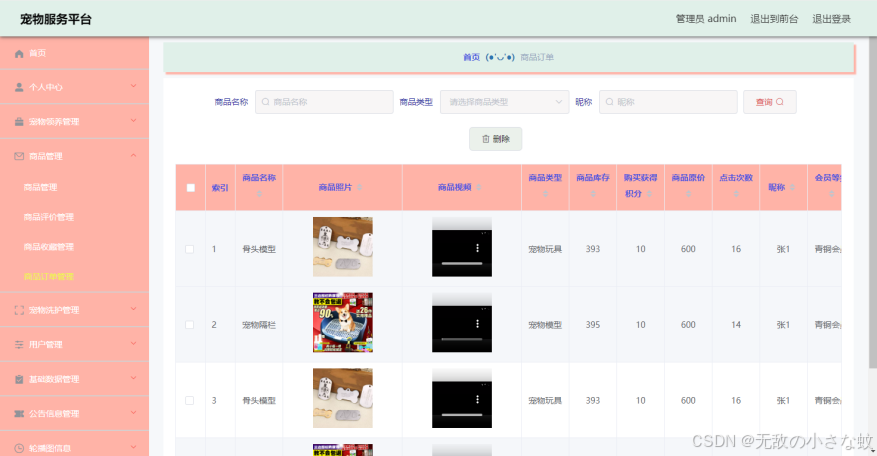The height and width of the screenshot is (456, 877).
Task: Open video menu dots for row 1
Action: pos(477,248)
